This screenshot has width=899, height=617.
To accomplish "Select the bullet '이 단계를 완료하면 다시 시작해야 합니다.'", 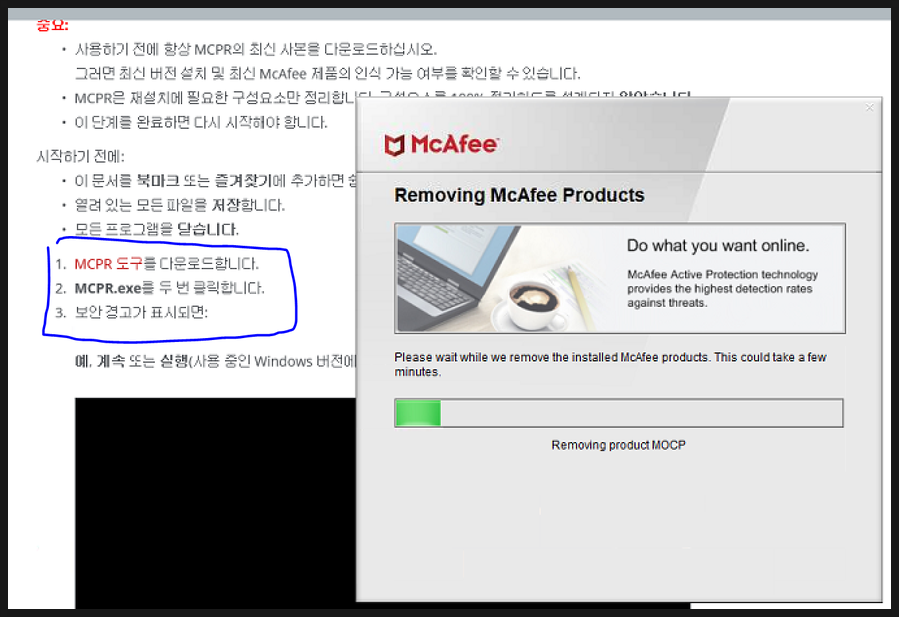I will click(201, 122).
